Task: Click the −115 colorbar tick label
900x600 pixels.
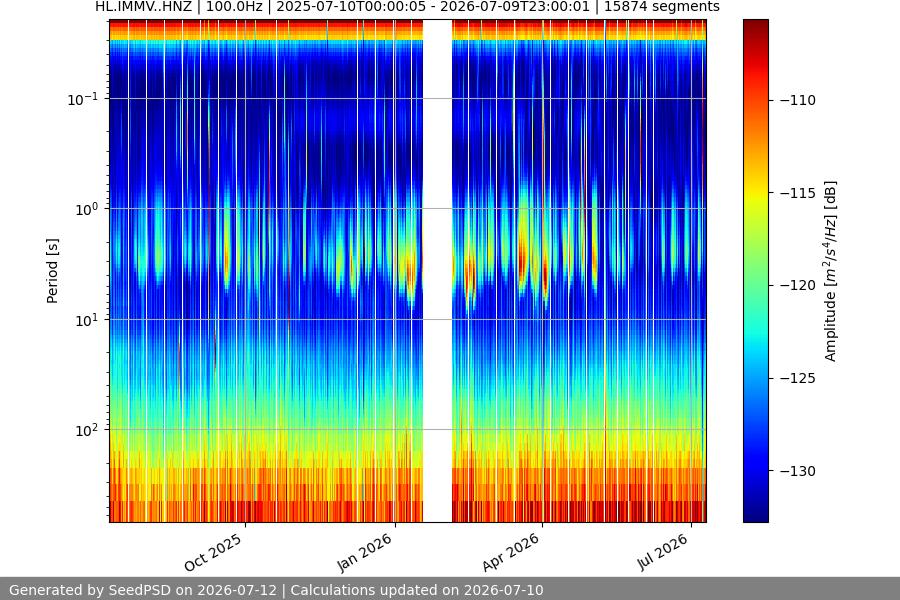Action: (798, 193)
